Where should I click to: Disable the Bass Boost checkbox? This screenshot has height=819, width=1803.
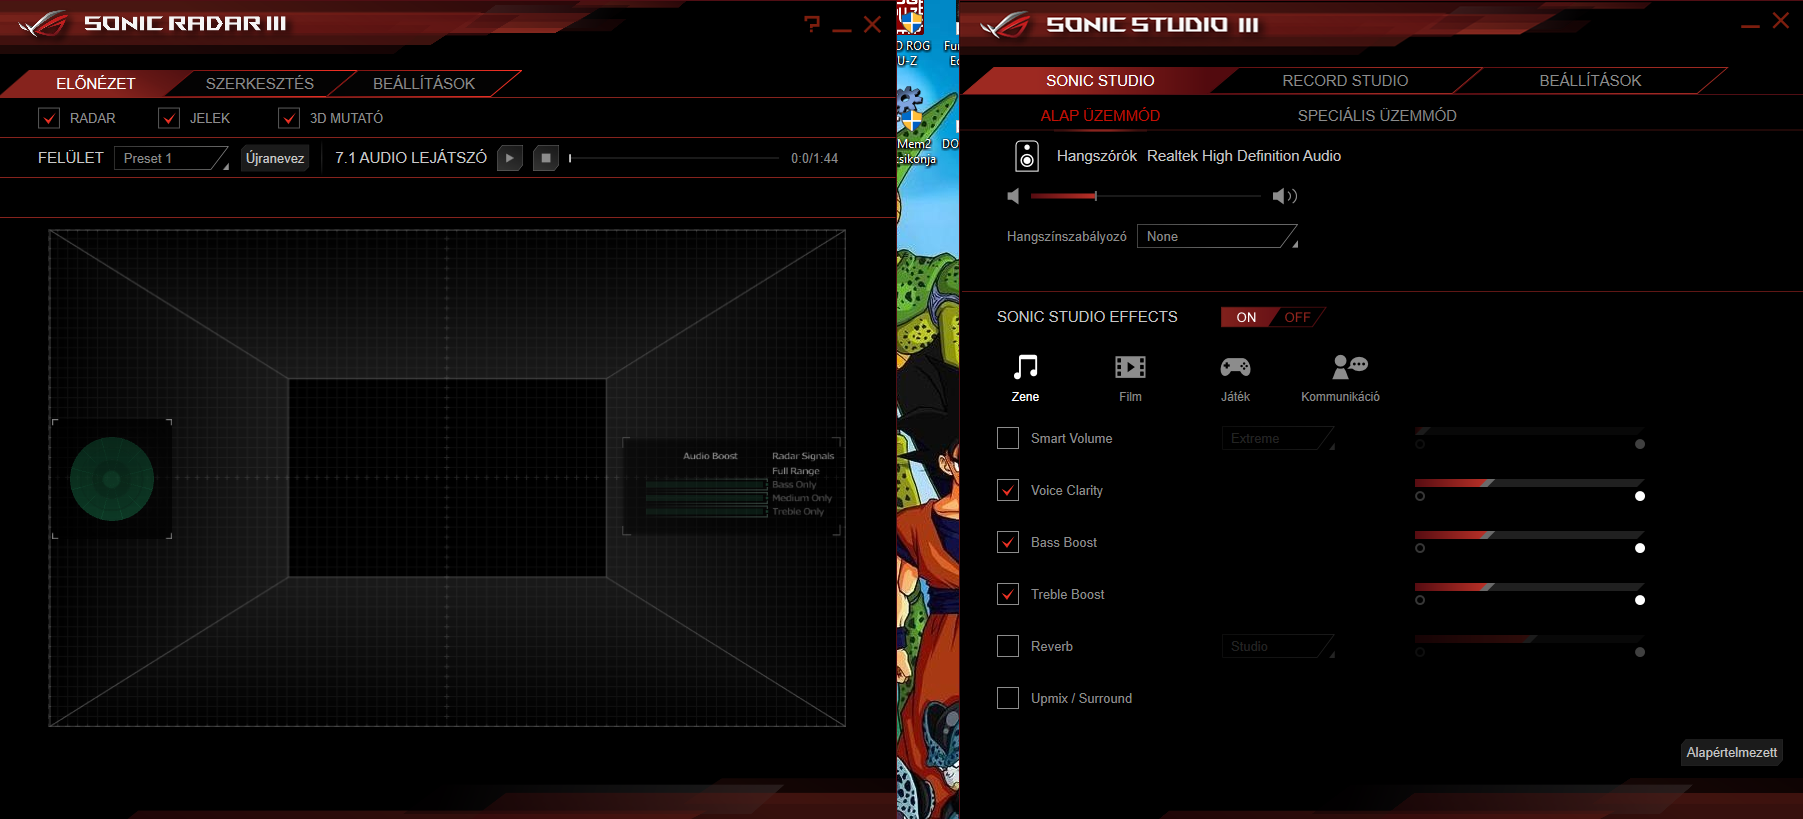pyautogui.click(x=1008, y=542)
